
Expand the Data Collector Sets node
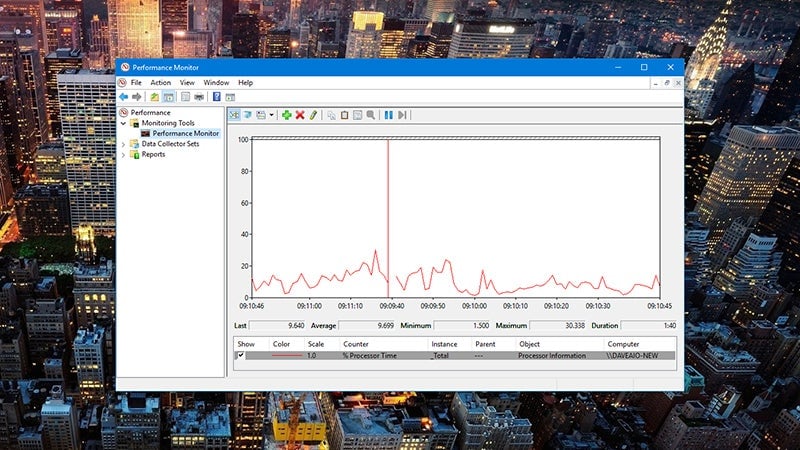pos(124,144)
